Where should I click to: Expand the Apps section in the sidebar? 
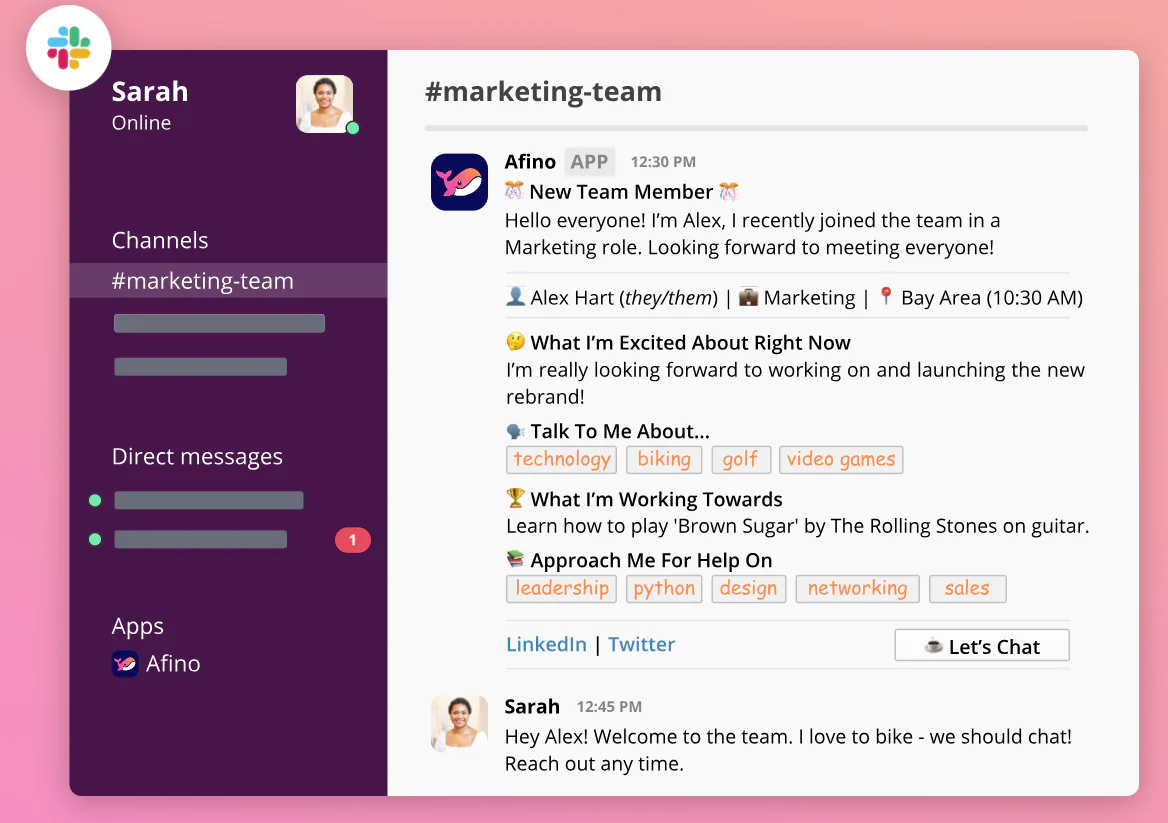pyautogui.click(x=137, y=626)
